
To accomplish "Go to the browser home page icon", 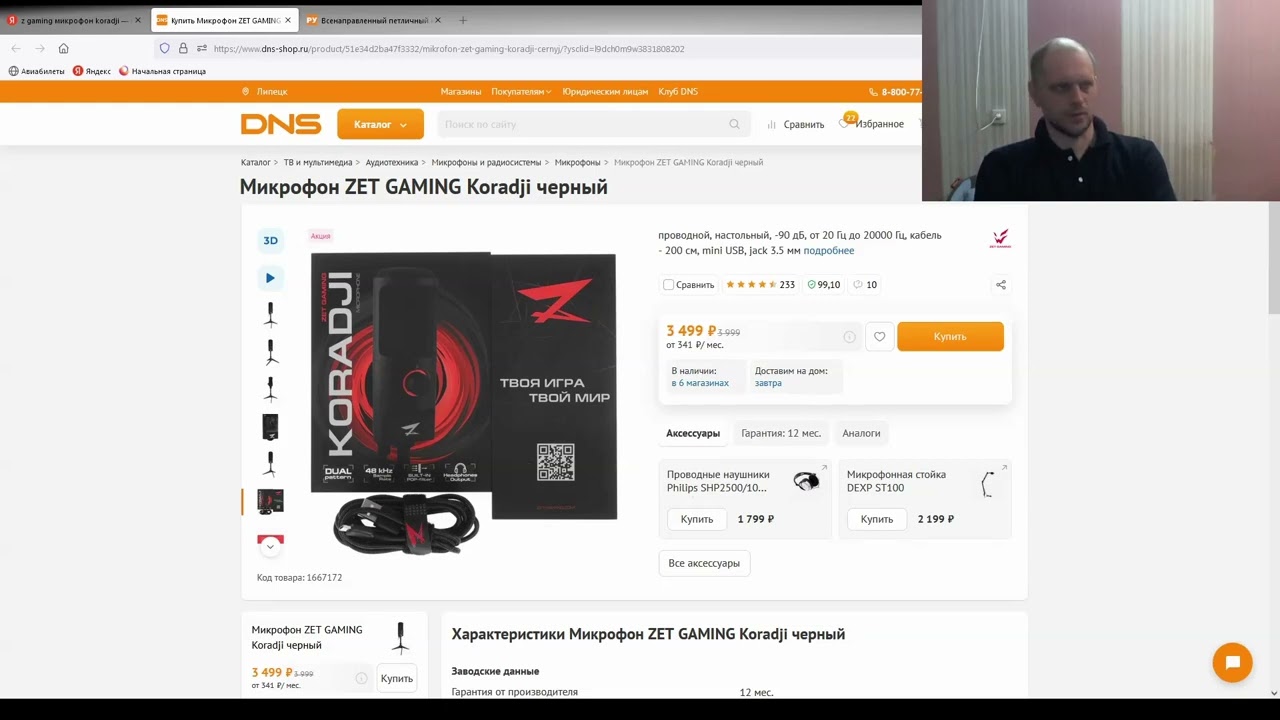I will 63,48.
